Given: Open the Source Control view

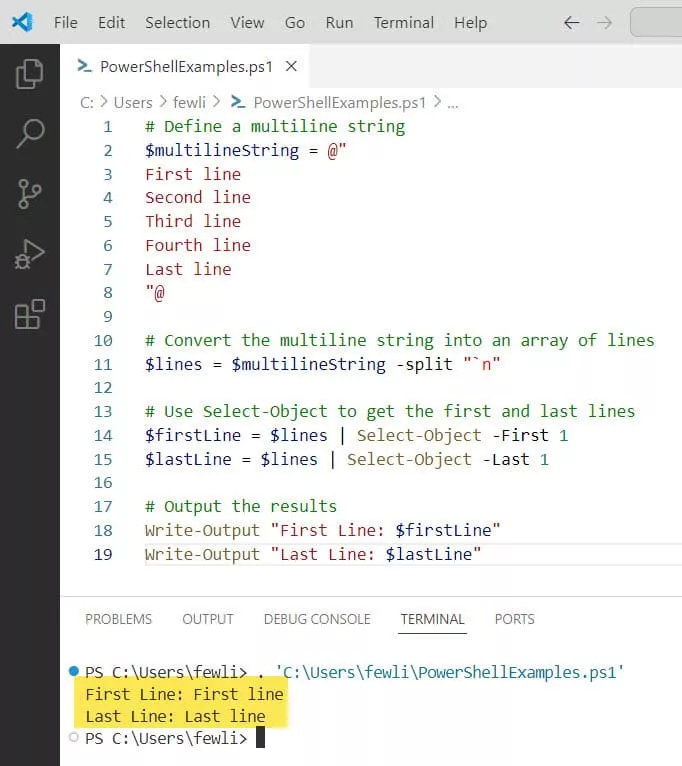Looking at the screenshot, I should [x=30, y=194].
